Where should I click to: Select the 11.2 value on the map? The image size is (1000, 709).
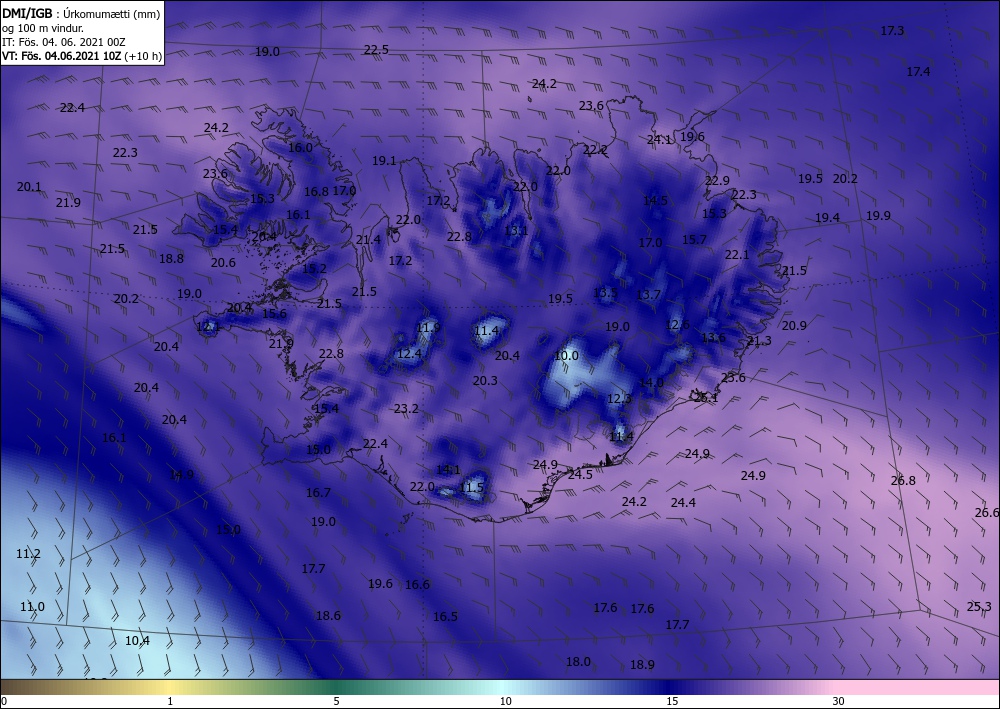coord(28,553)
